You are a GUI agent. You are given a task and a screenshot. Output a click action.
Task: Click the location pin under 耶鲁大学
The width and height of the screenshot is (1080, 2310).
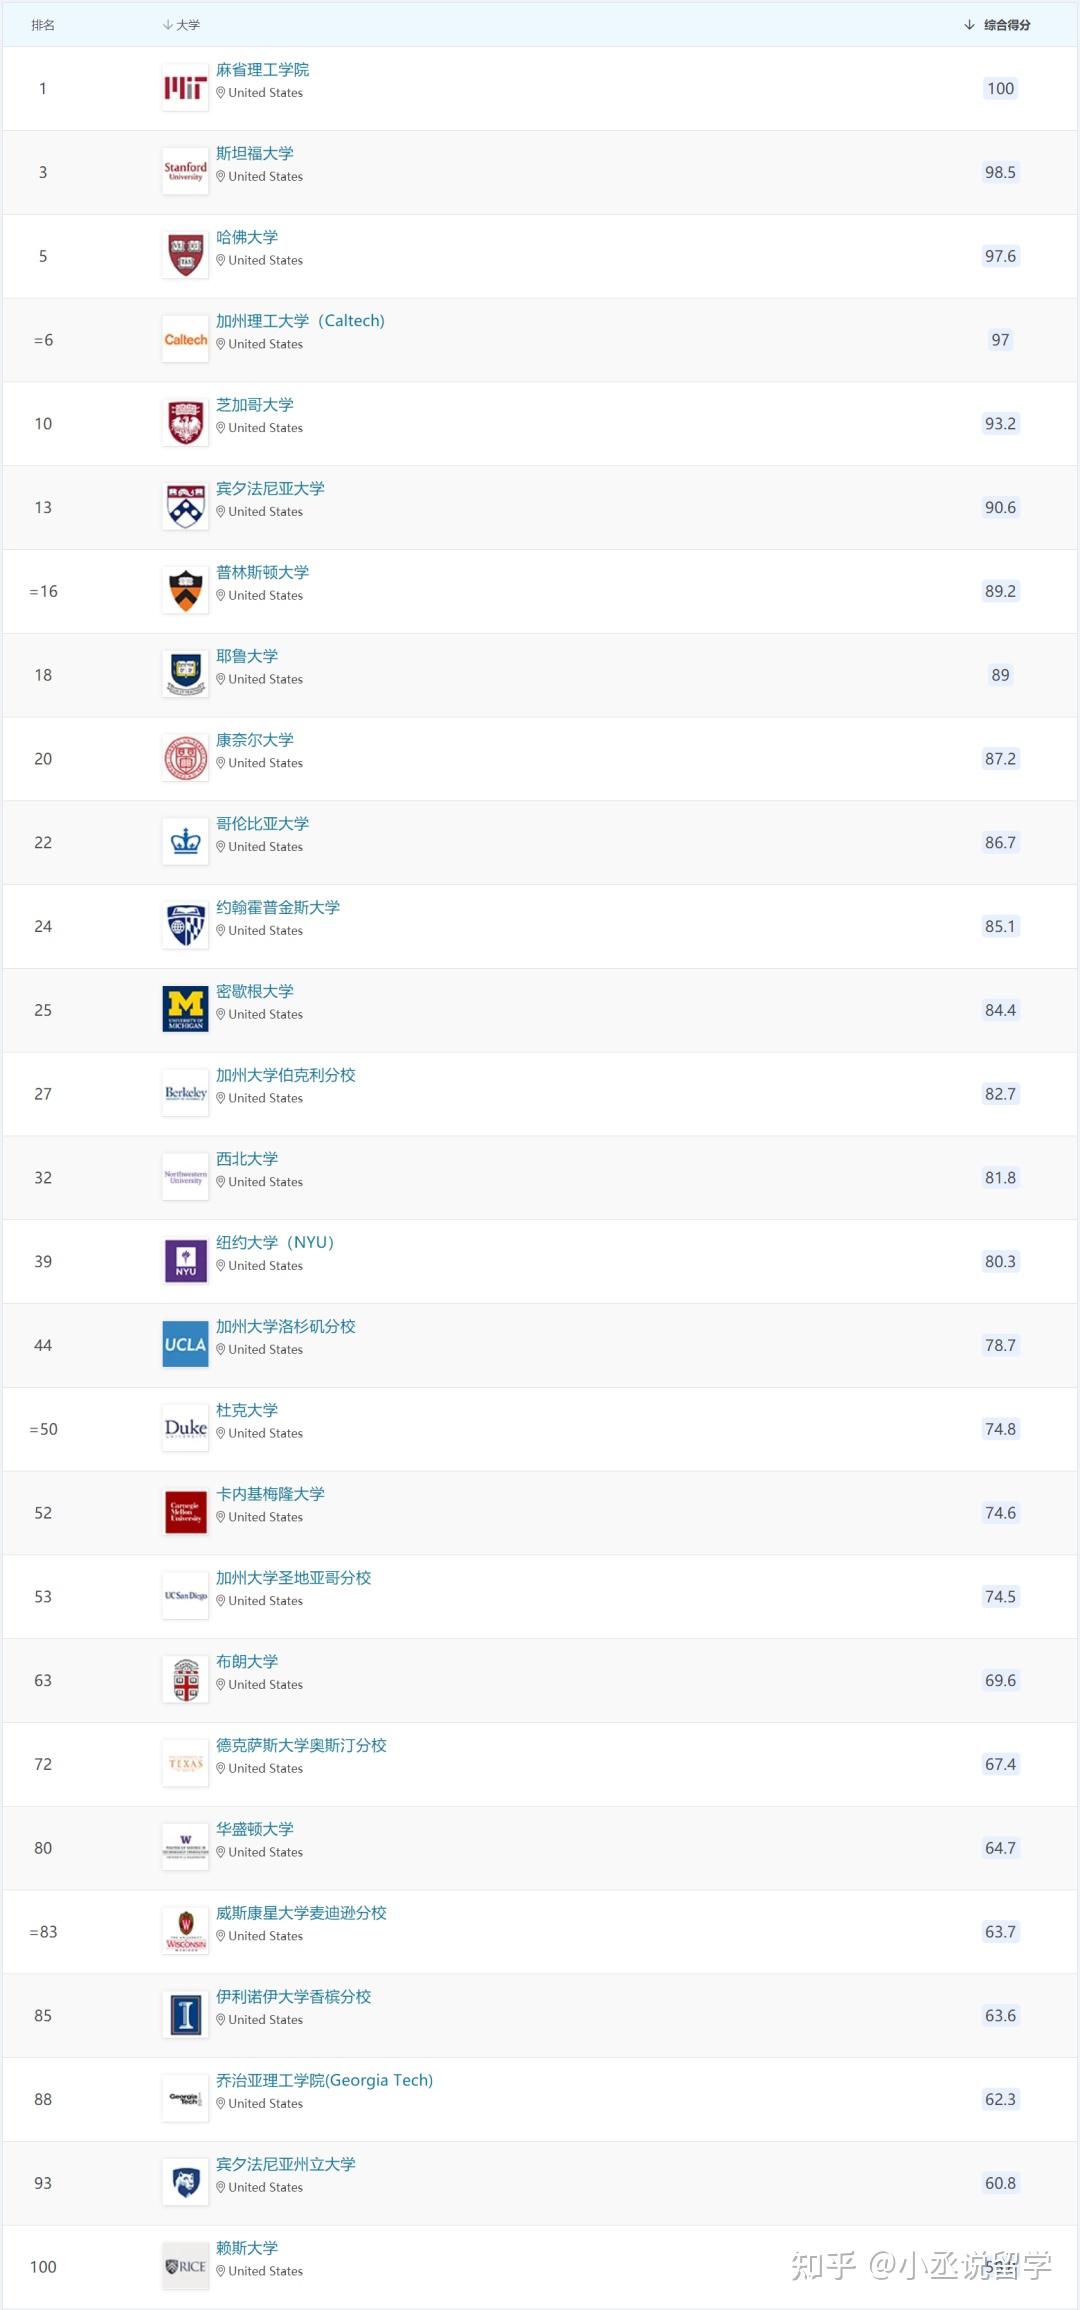click(221, 679)
